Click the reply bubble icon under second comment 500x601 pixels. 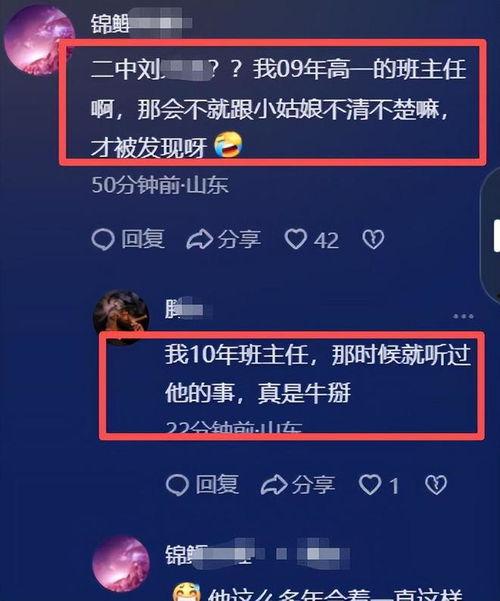pos(177,485)
